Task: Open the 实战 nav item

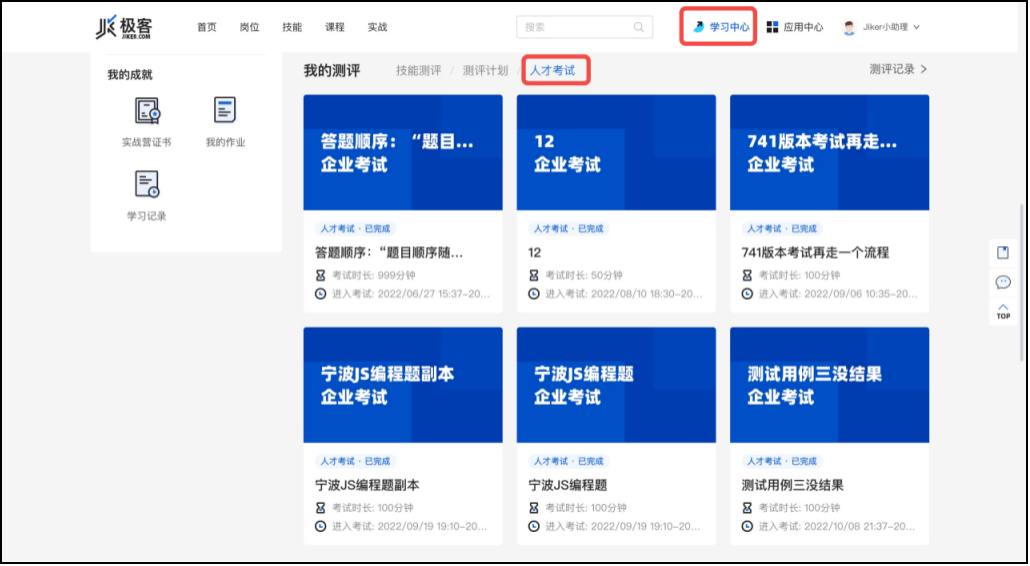Action: pyautogui.click(x=377, y=27)
